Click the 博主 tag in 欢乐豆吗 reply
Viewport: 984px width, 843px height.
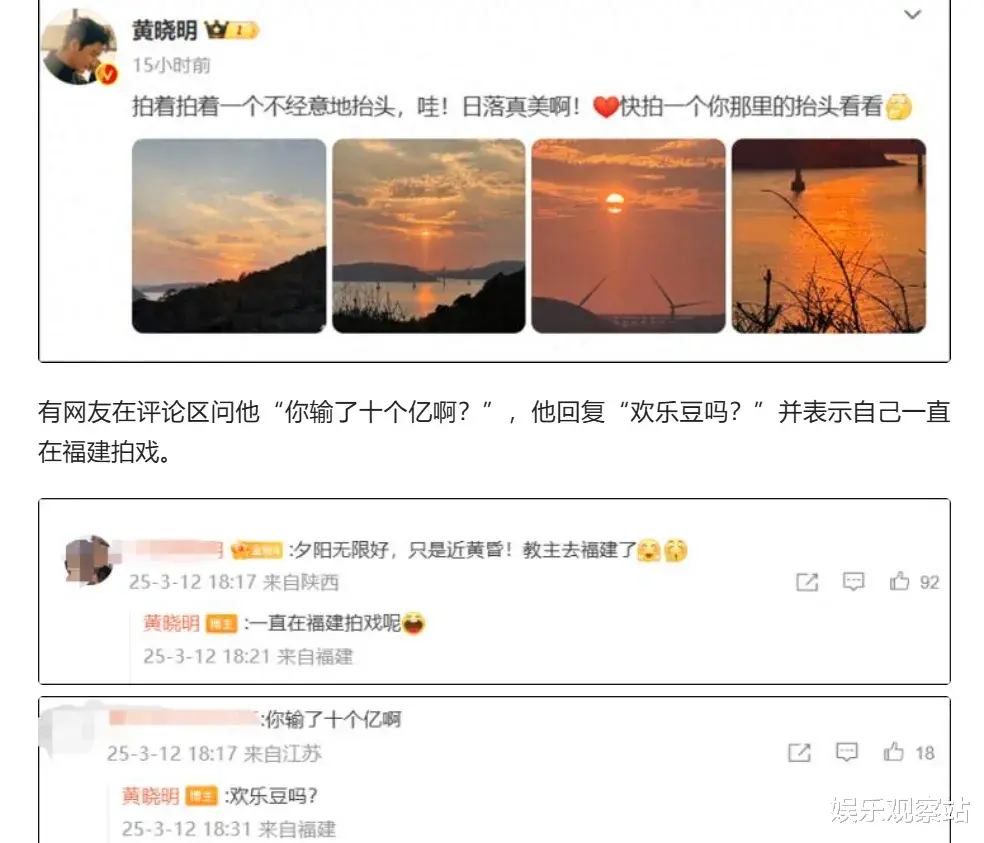click(x=201, y=797)
